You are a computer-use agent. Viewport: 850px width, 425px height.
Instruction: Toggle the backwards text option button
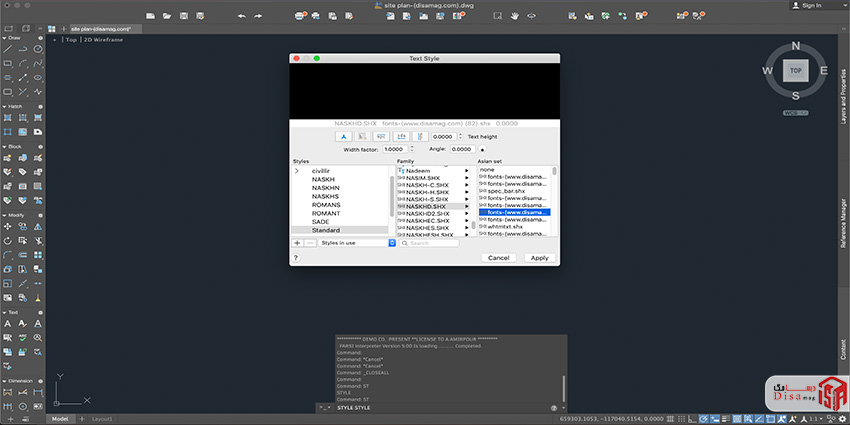[x=401, y=136]
